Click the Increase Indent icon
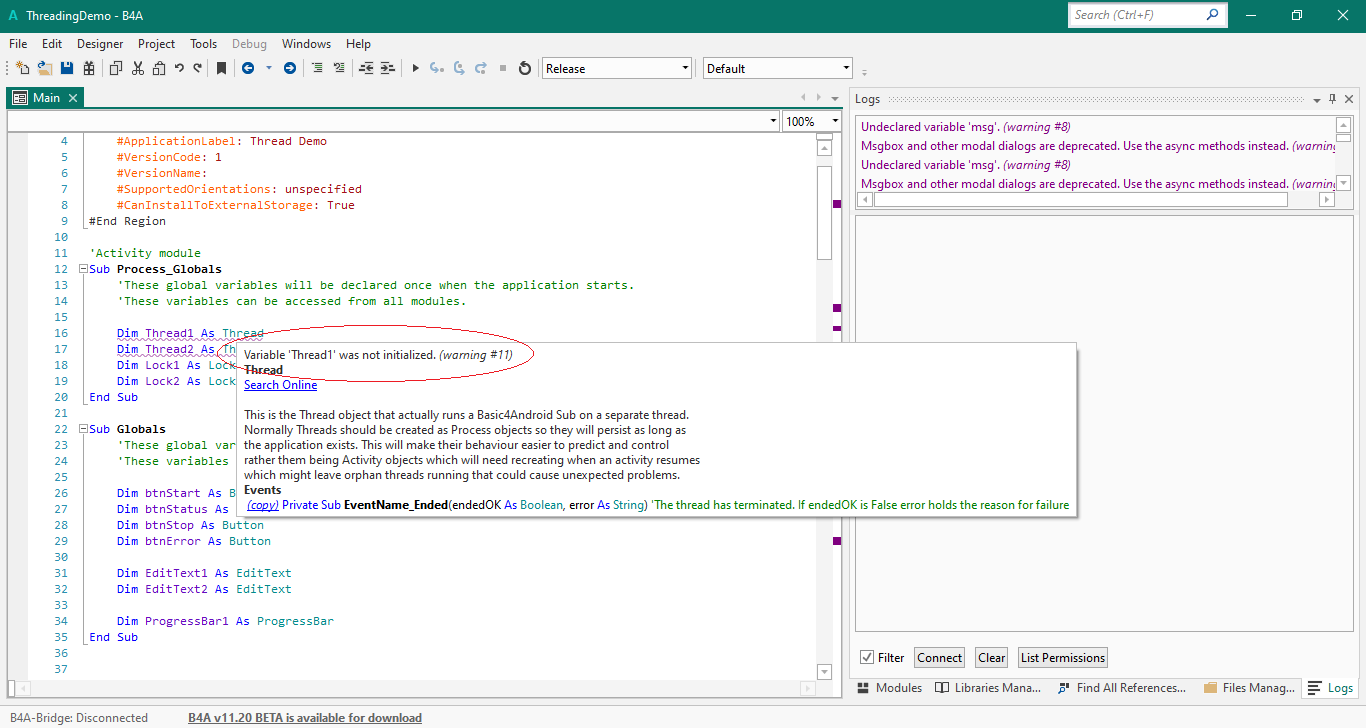 click(x=387, y=68)
